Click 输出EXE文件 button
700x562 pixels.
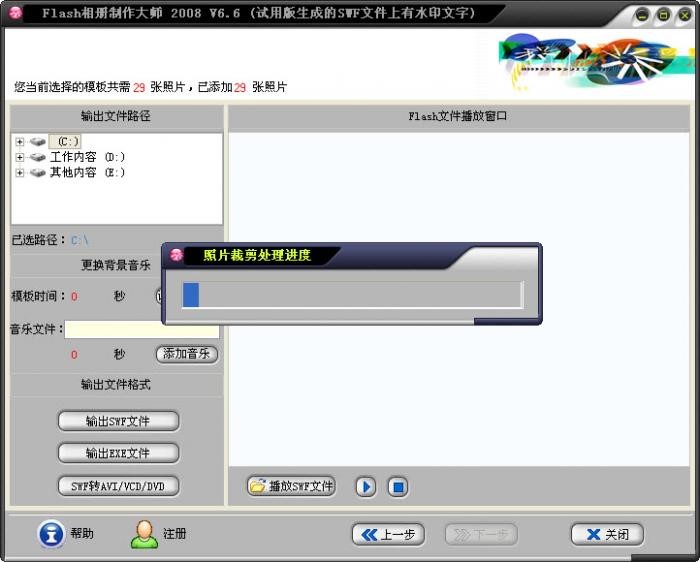pyautogui.click(x=118, y=453)
